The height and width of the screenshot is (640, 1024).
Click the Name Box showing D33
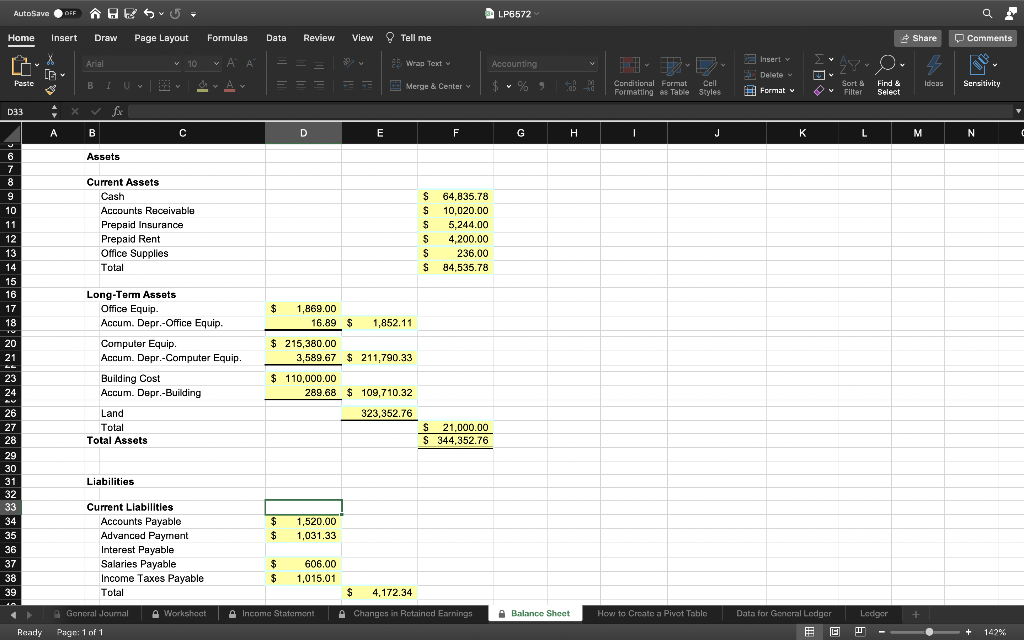(x=25, y=112)
